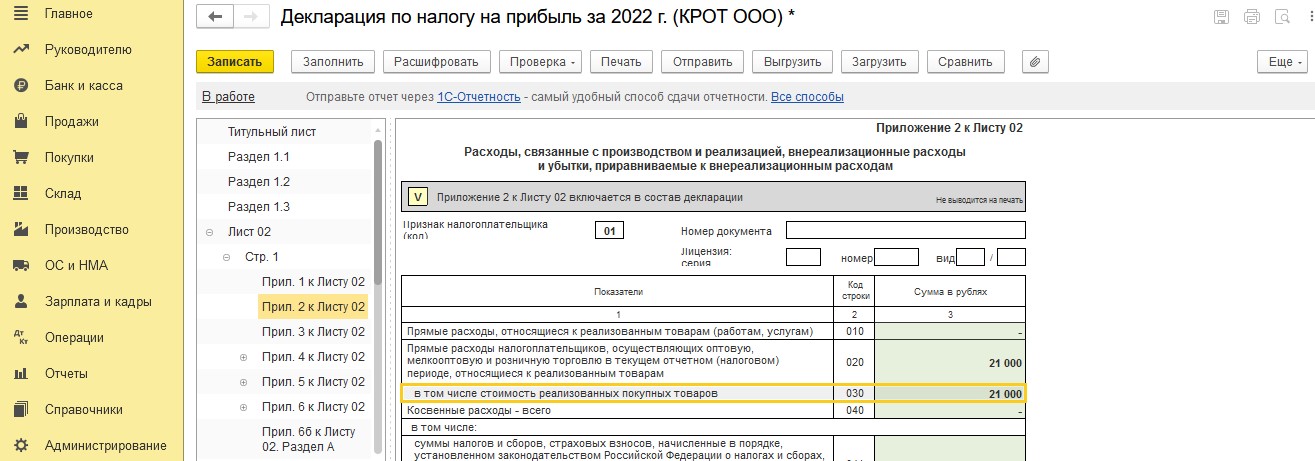Click the Операции Дт/Кт icon
This screenshot has height=461, width=1315.
[20, 337]
